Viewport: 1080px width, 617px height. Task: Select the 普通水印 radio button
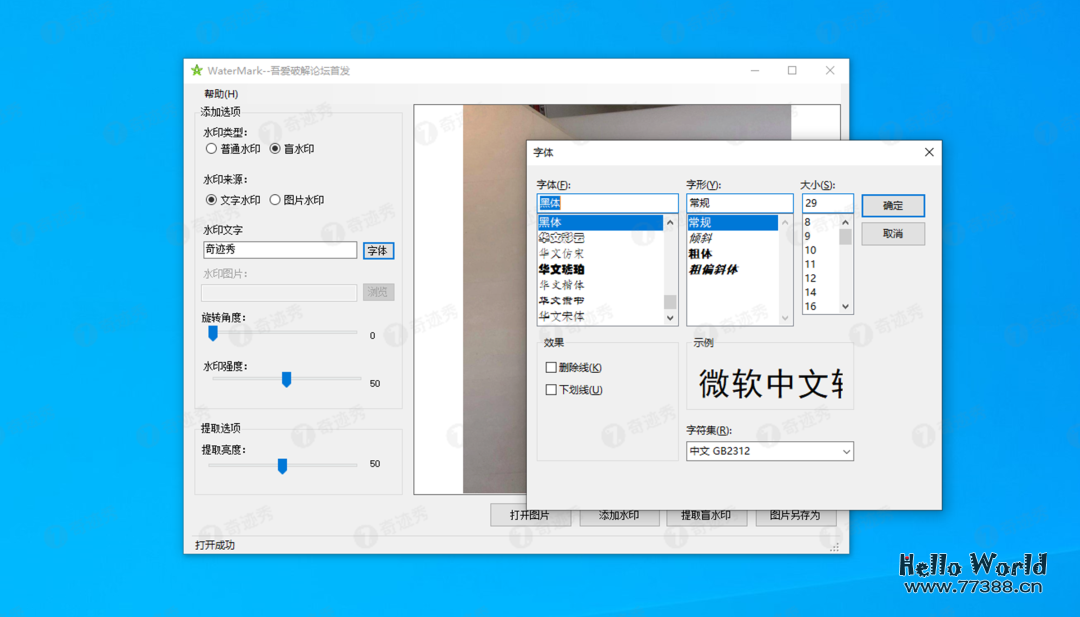[x=210, y=148]
